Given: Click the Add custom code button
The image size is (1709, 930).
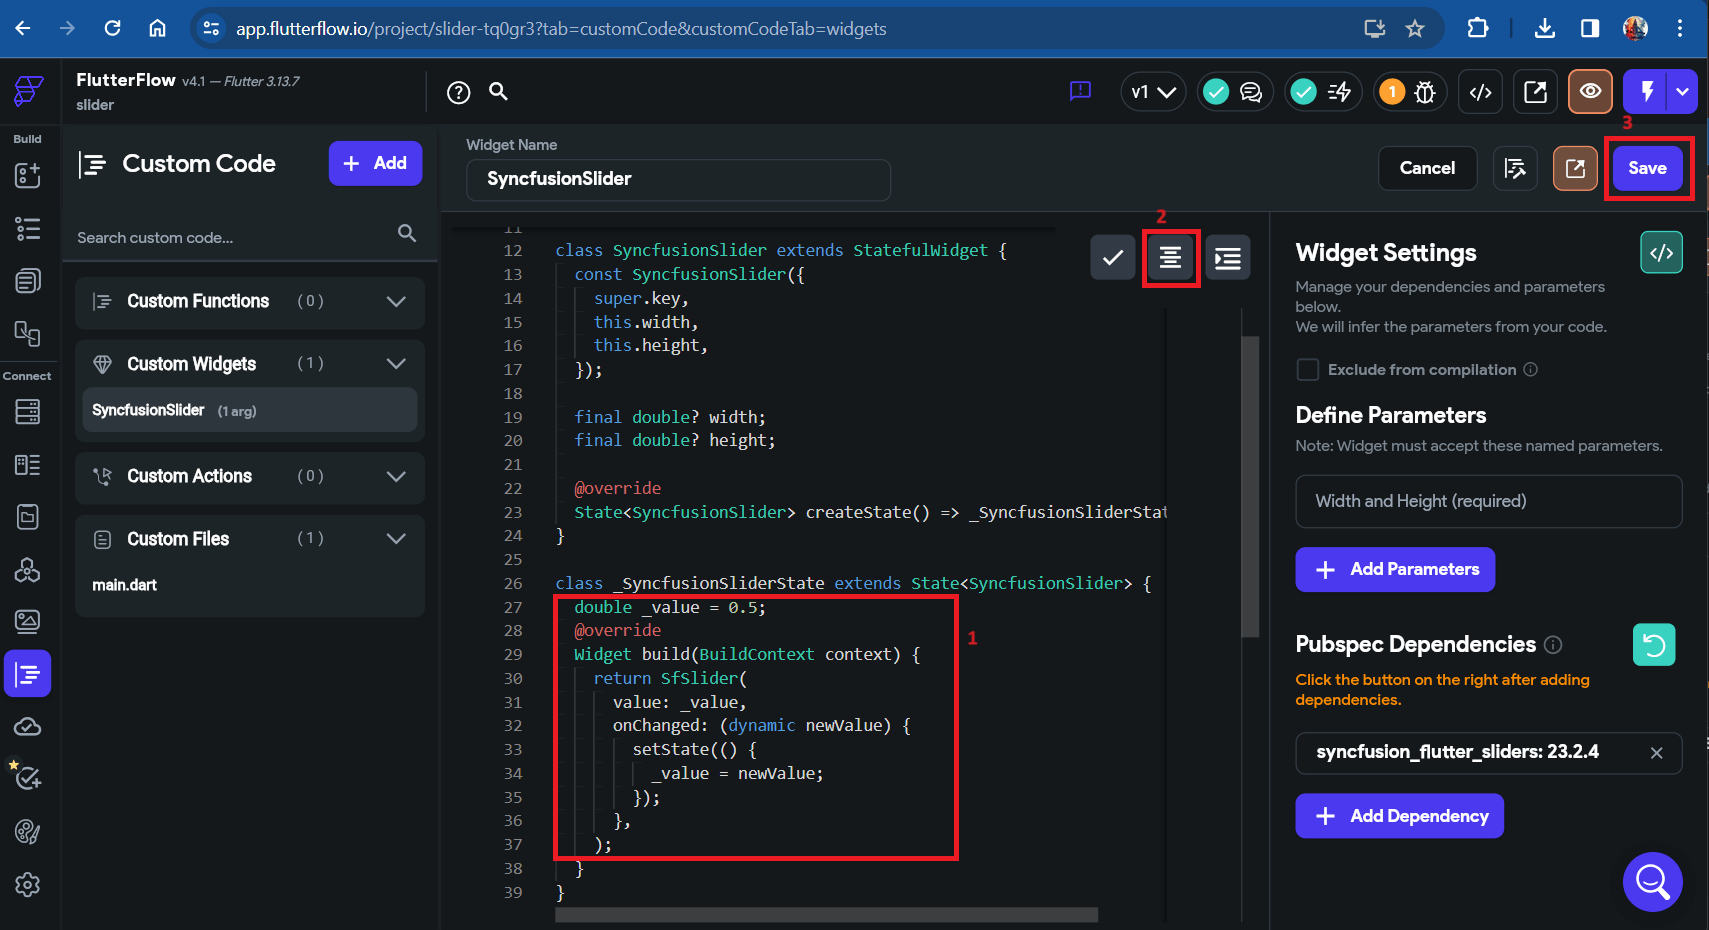Looking at the screenshot, I should coord(375,163).
